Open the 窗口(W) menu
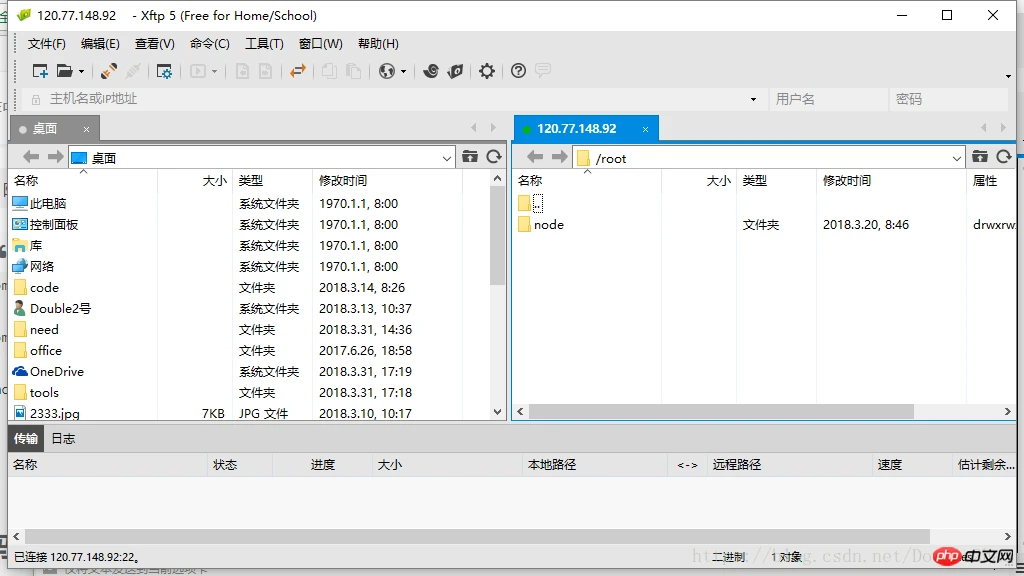 point(321,44)
